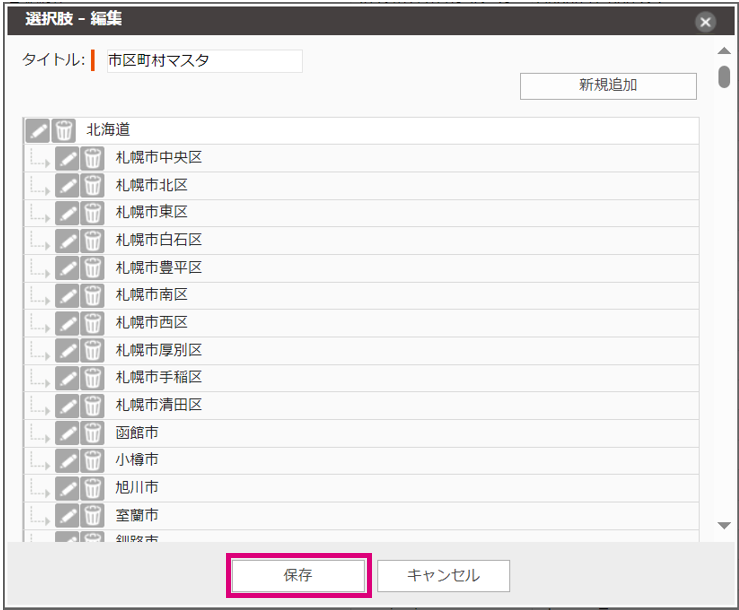Select the 旭川市 row text

[x=137, y=487]
